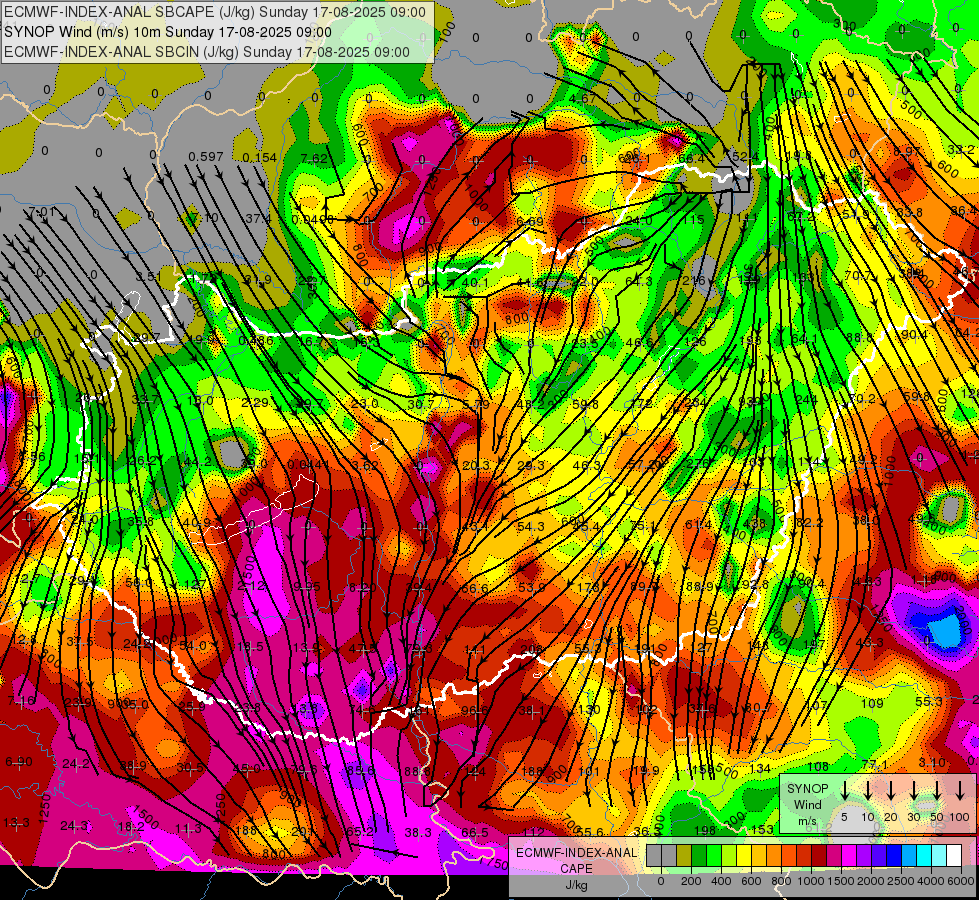Pick the bright magenta swatch right of the 1500 label
Viewport: 979px width, 900px height.
point(850,855)
